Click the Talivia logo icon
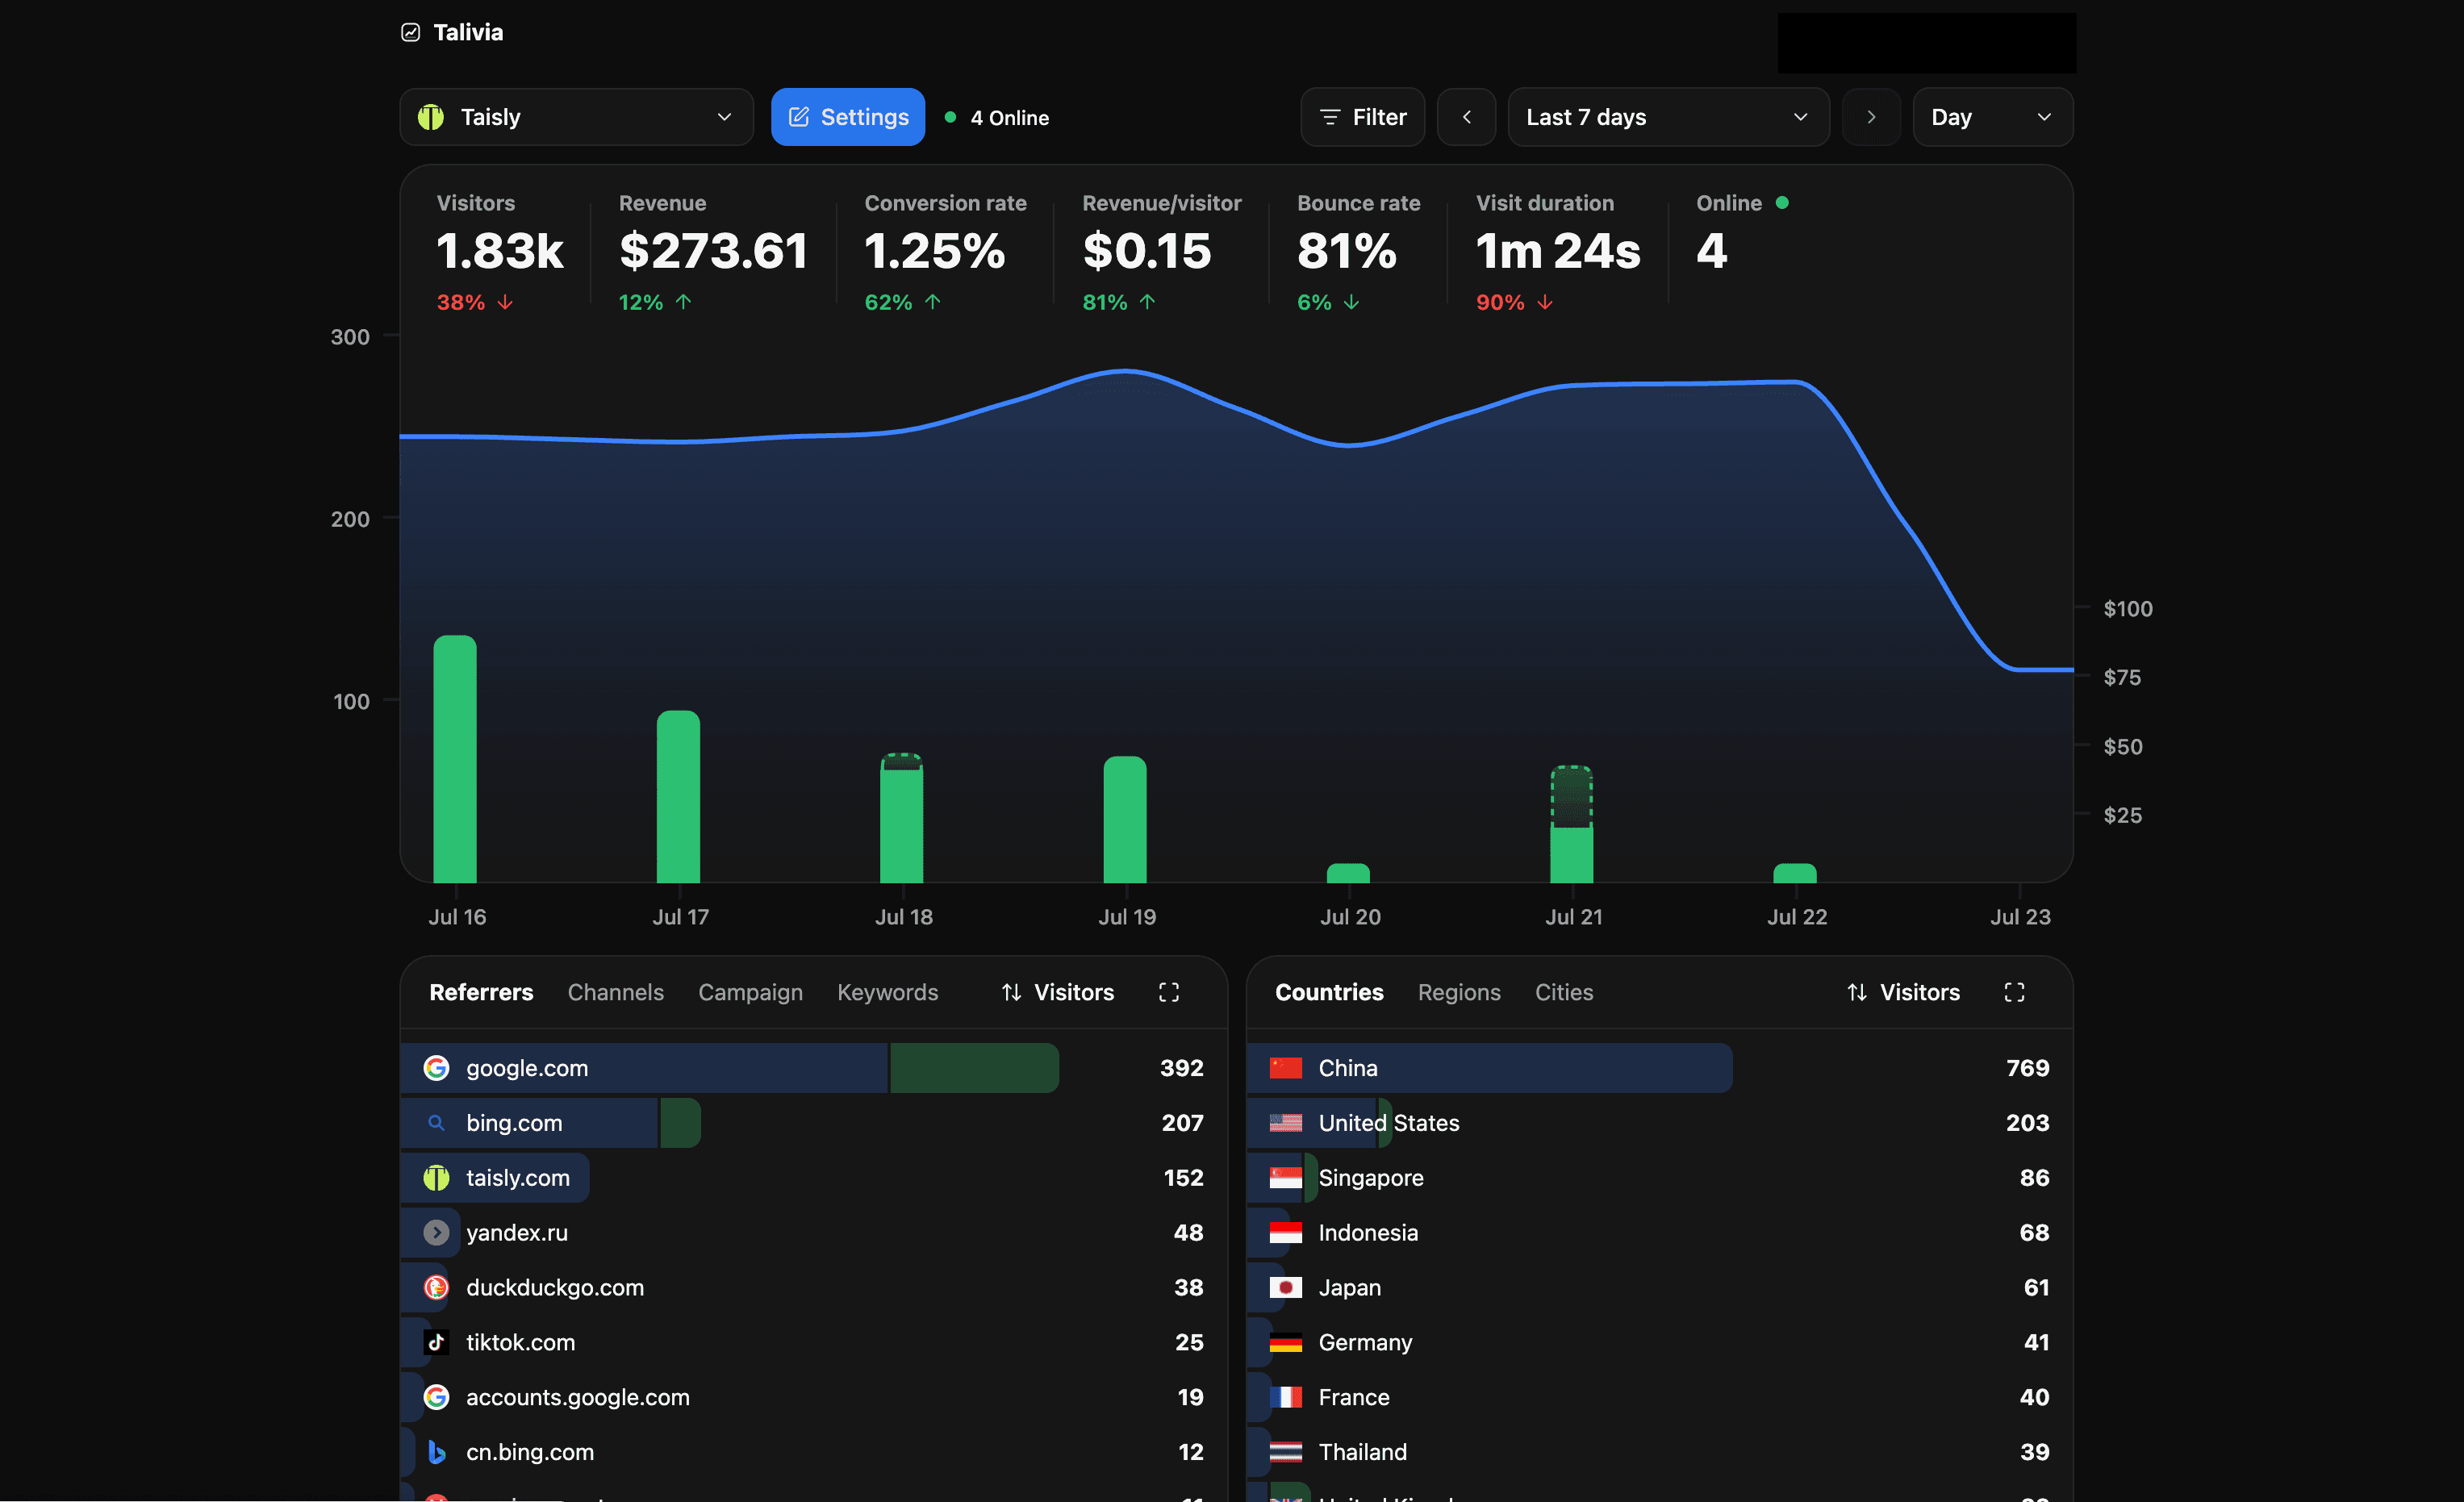This screenshot has height=1502, width=2464. tap(410, 32)
